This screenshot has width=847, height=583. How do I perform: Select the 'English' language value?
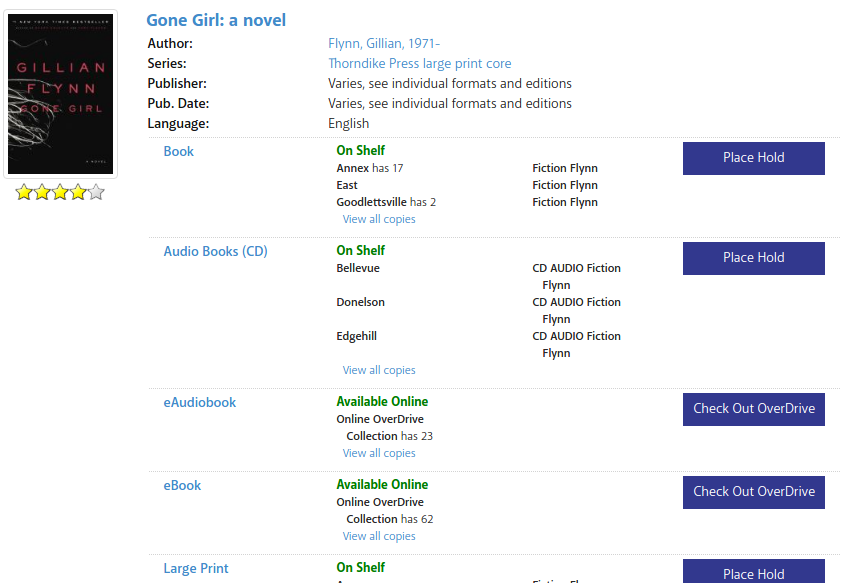pyautogui.click(x=348, y=123)
